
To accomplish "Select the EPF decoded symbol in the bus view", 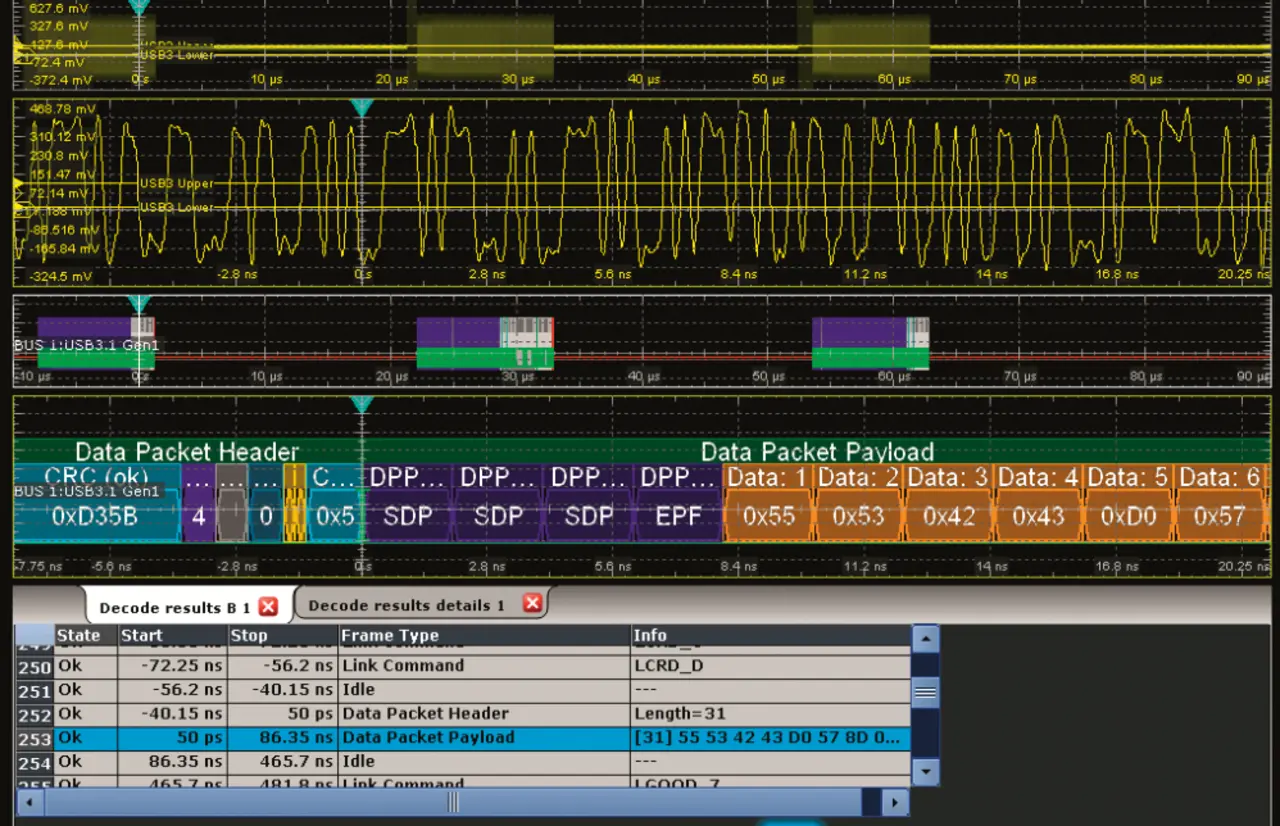I will [x=678, y=516].
